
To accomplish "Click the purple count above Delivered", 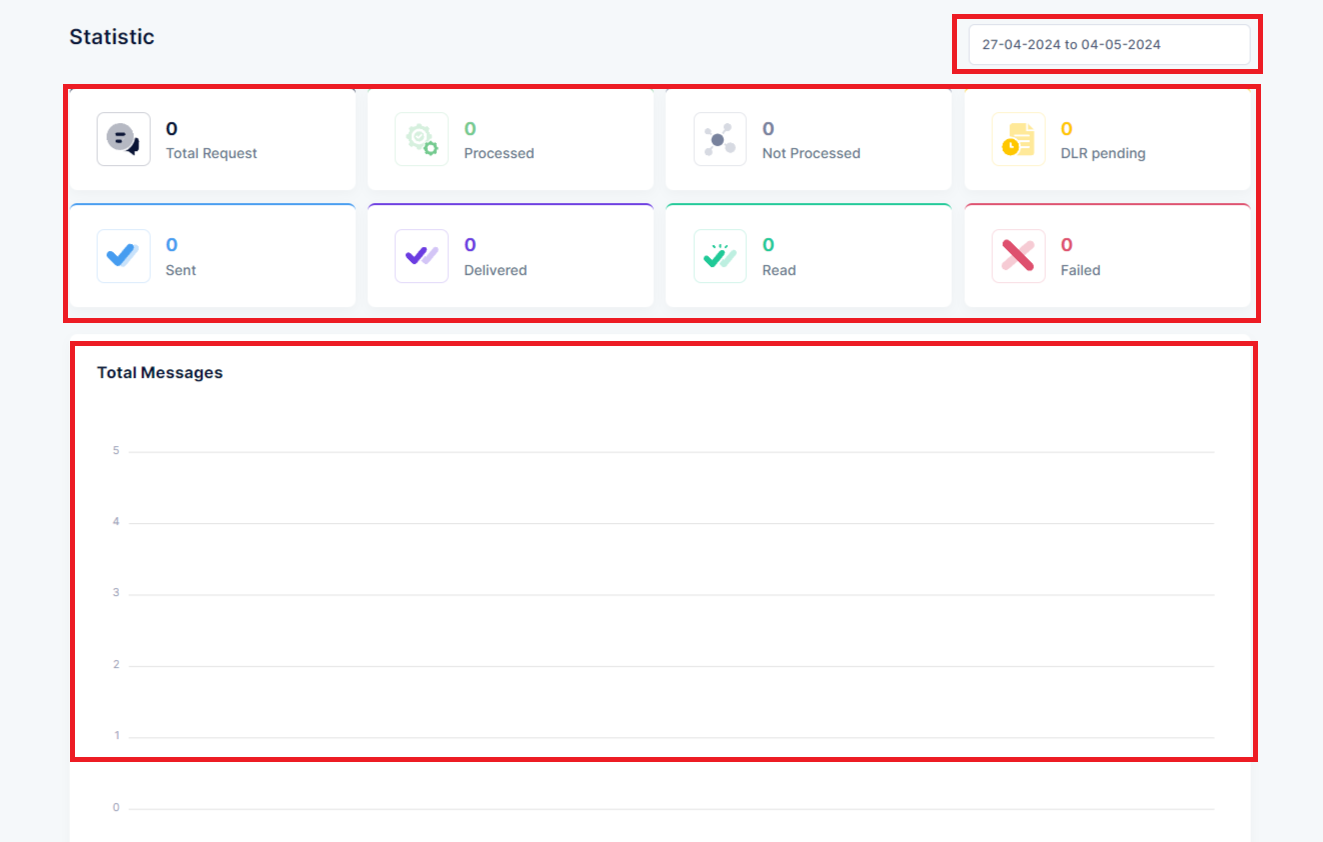I will (470, 245).
